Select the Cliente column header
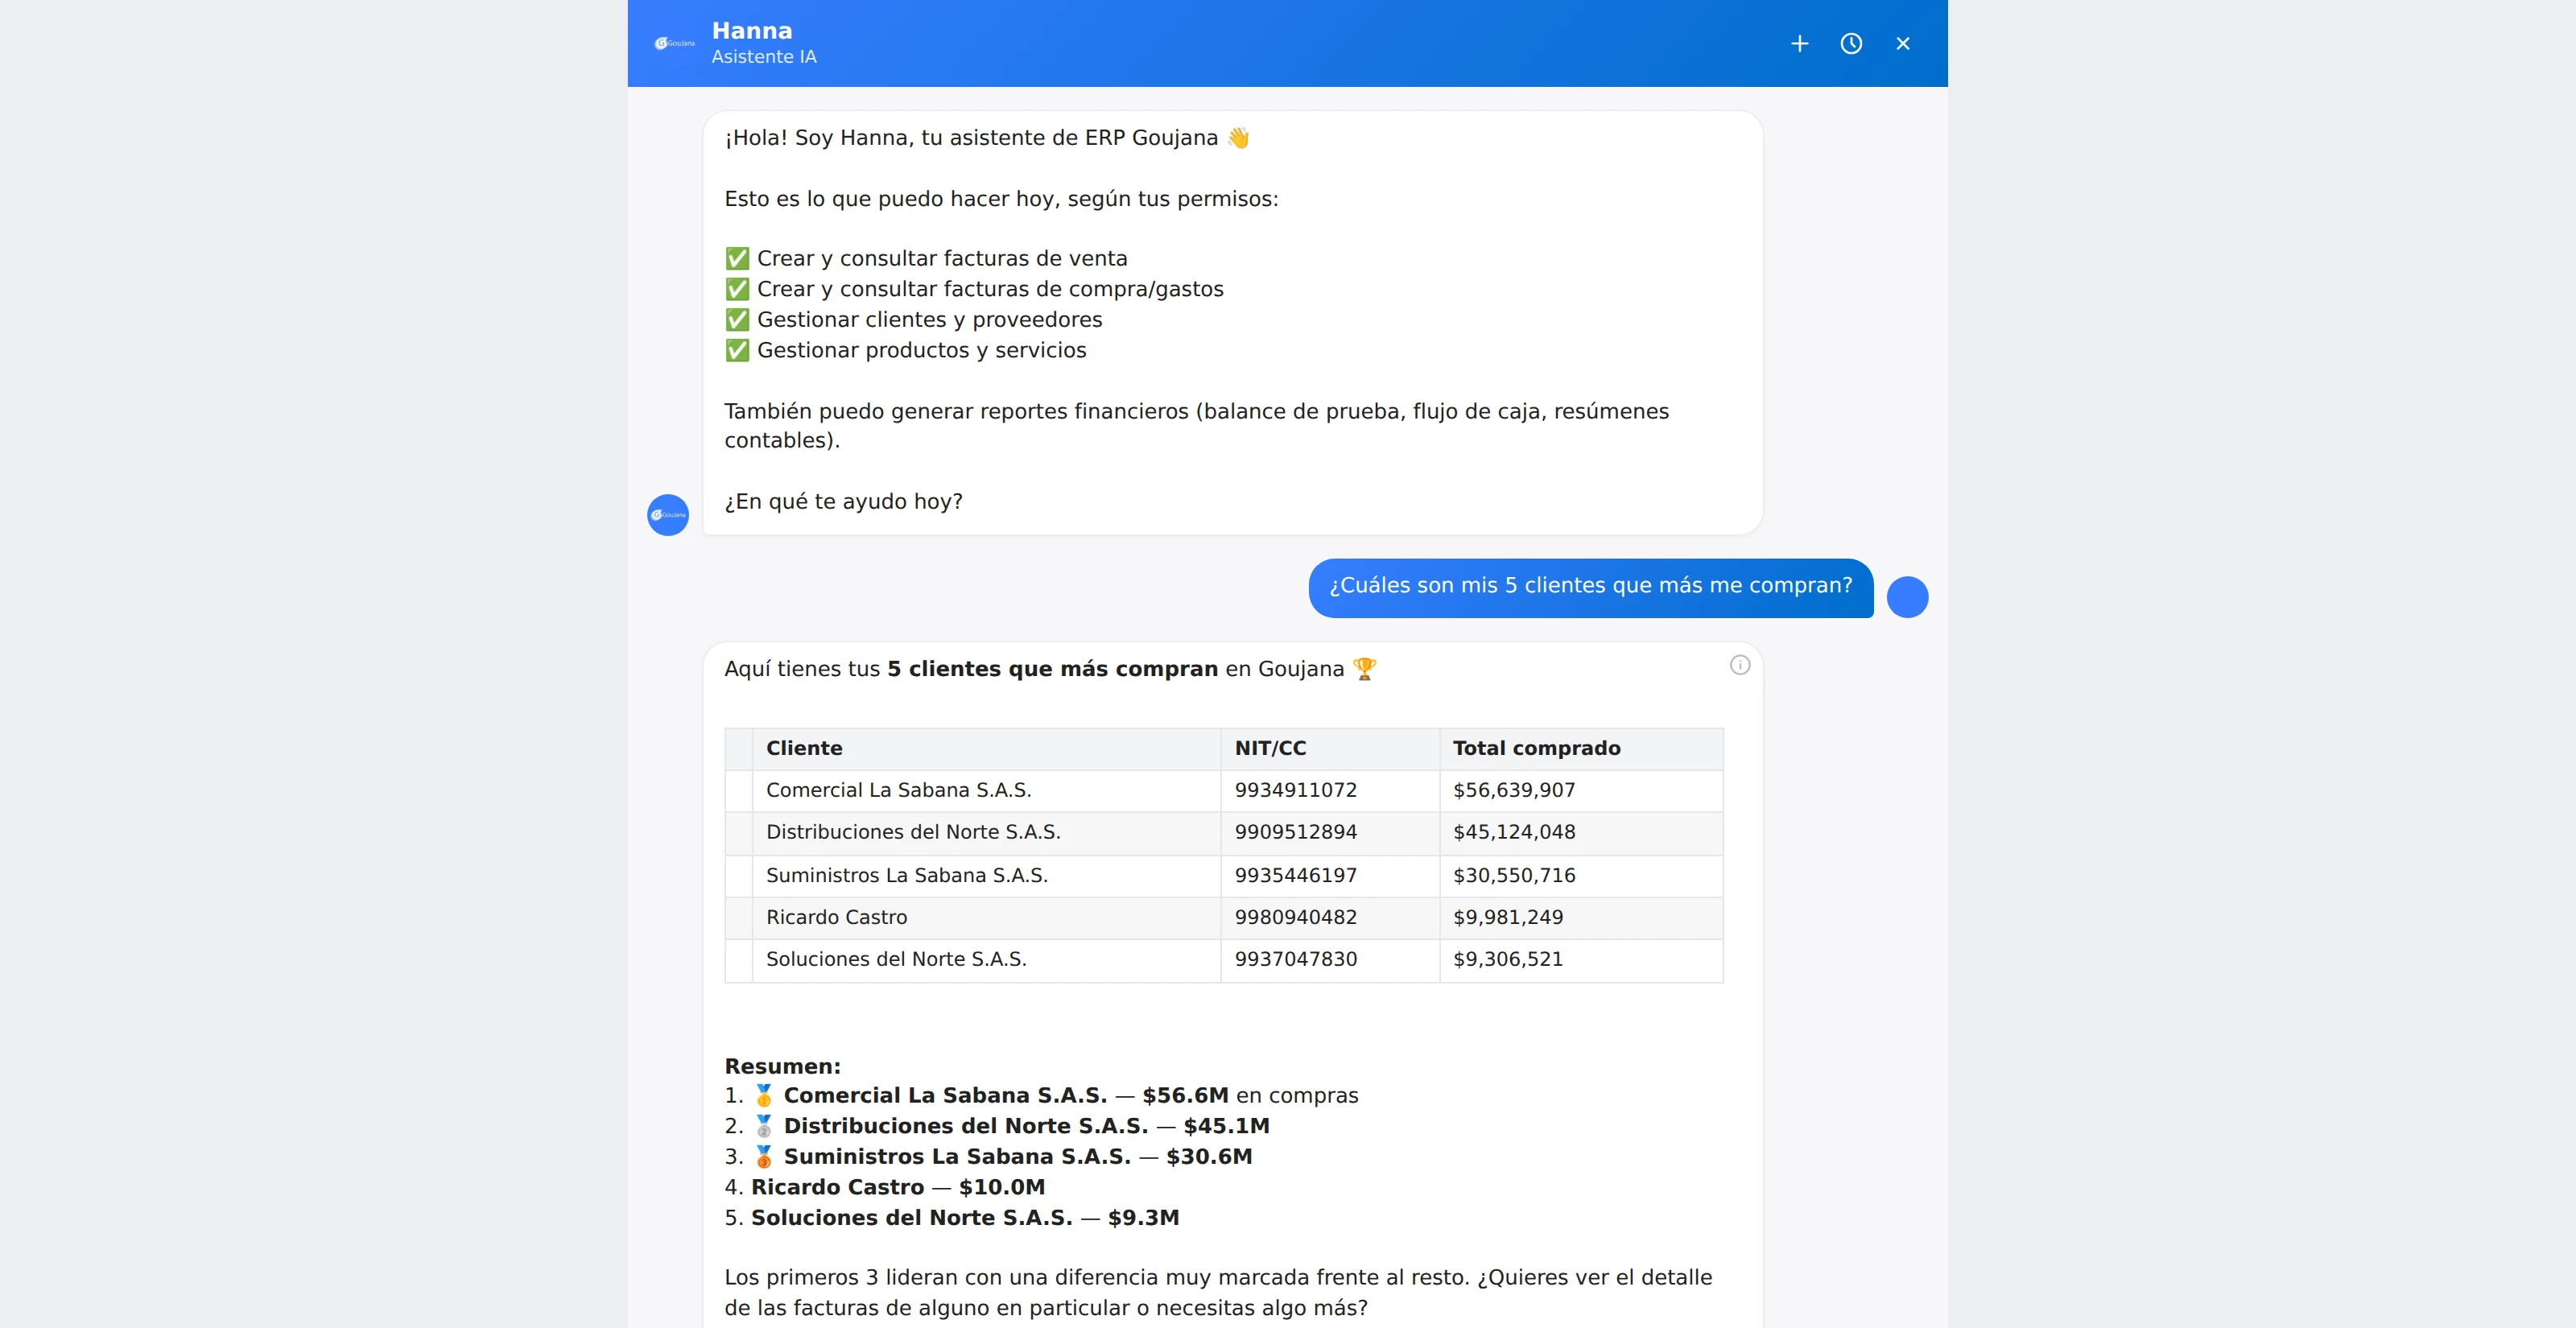Image resolution: width=2576 pixels, height=1328 pixels. tap(986, 749)
